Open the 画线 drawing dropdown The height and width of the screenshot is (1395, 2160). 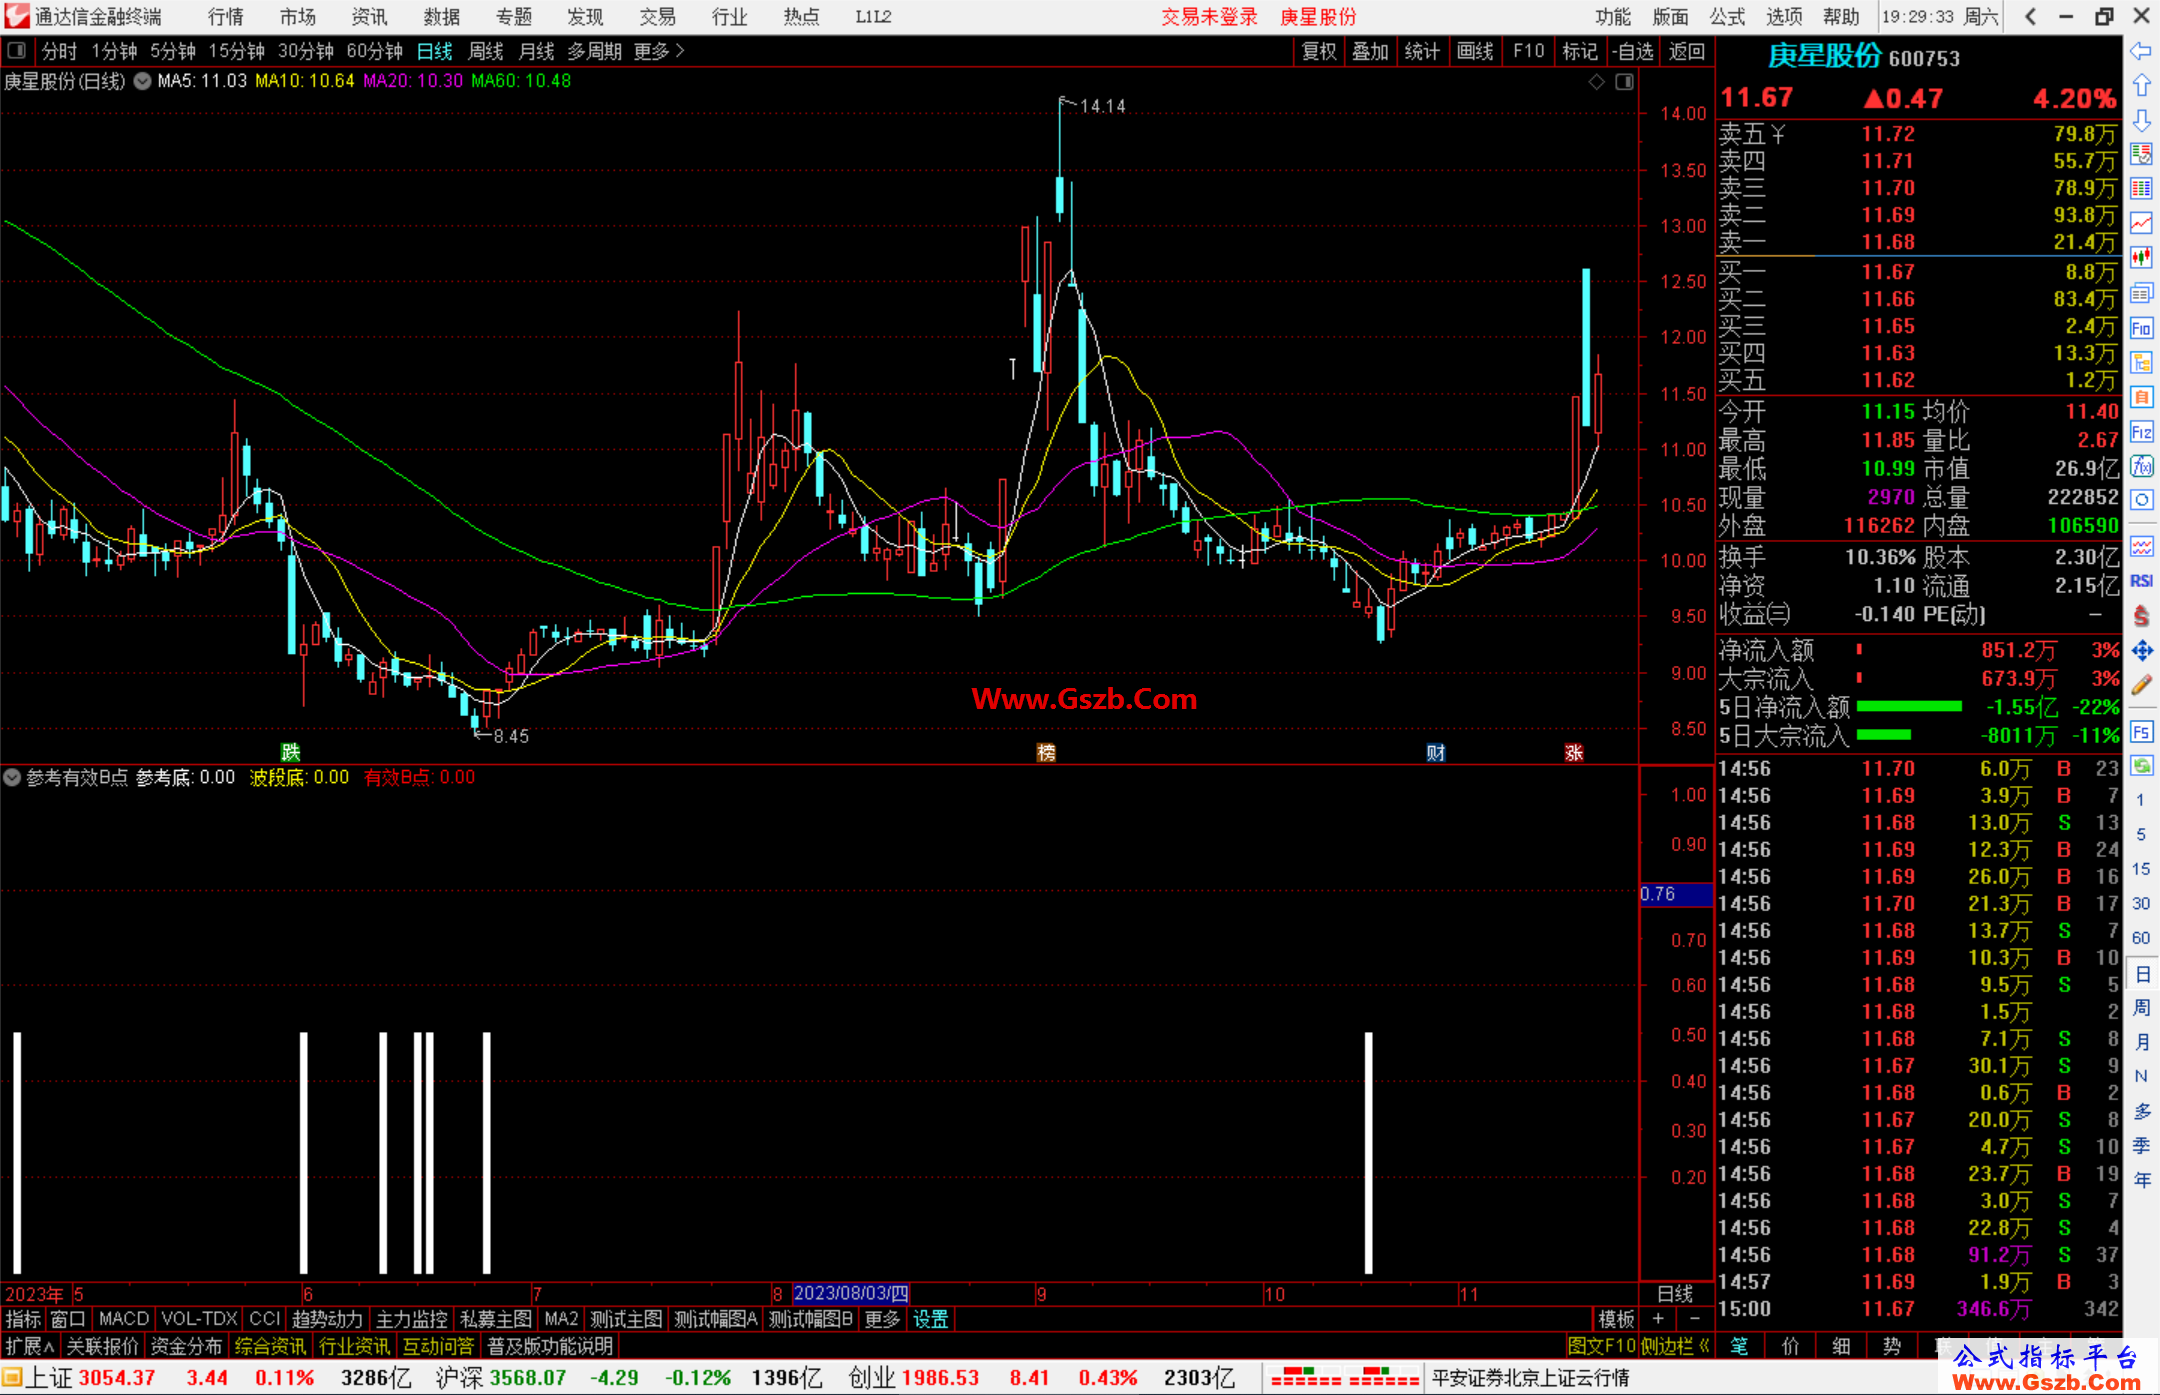tap(1475, 51)
